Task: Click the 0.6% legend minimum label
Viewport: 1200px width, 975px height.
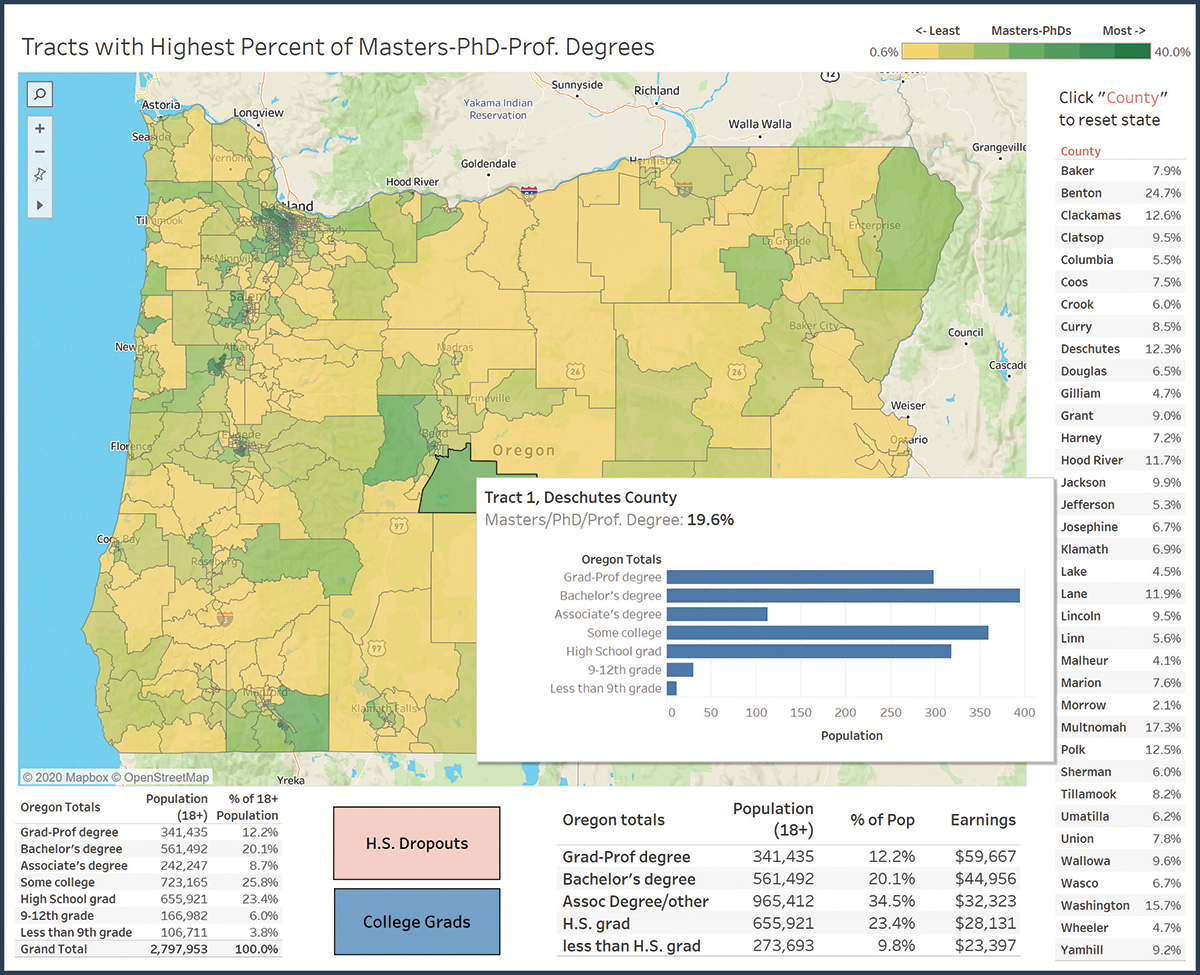Action: (883, 52)
